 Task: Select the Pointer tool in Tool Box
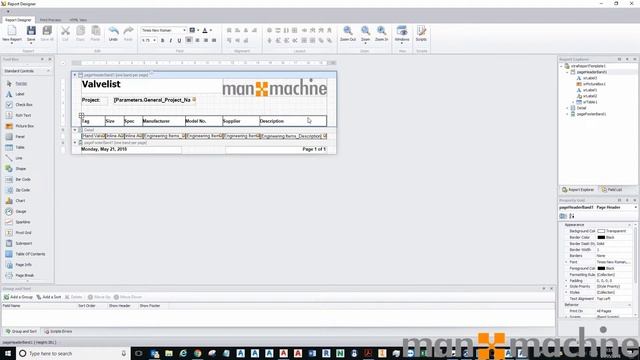[x=21, y=83]
